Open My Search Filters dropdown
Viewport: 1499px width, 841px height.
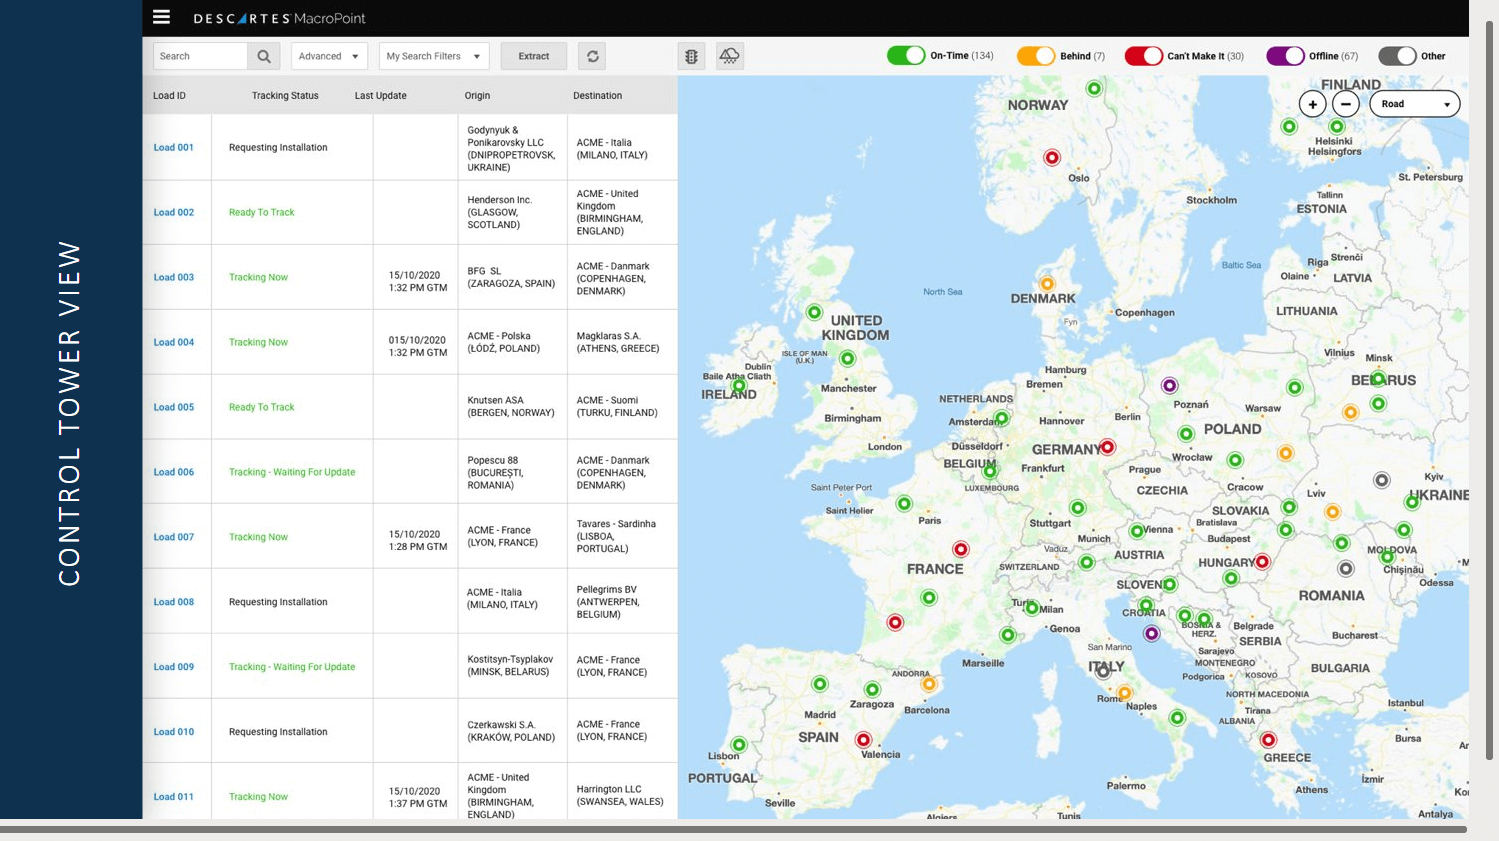pyautogui.click(x=434, y=56)
